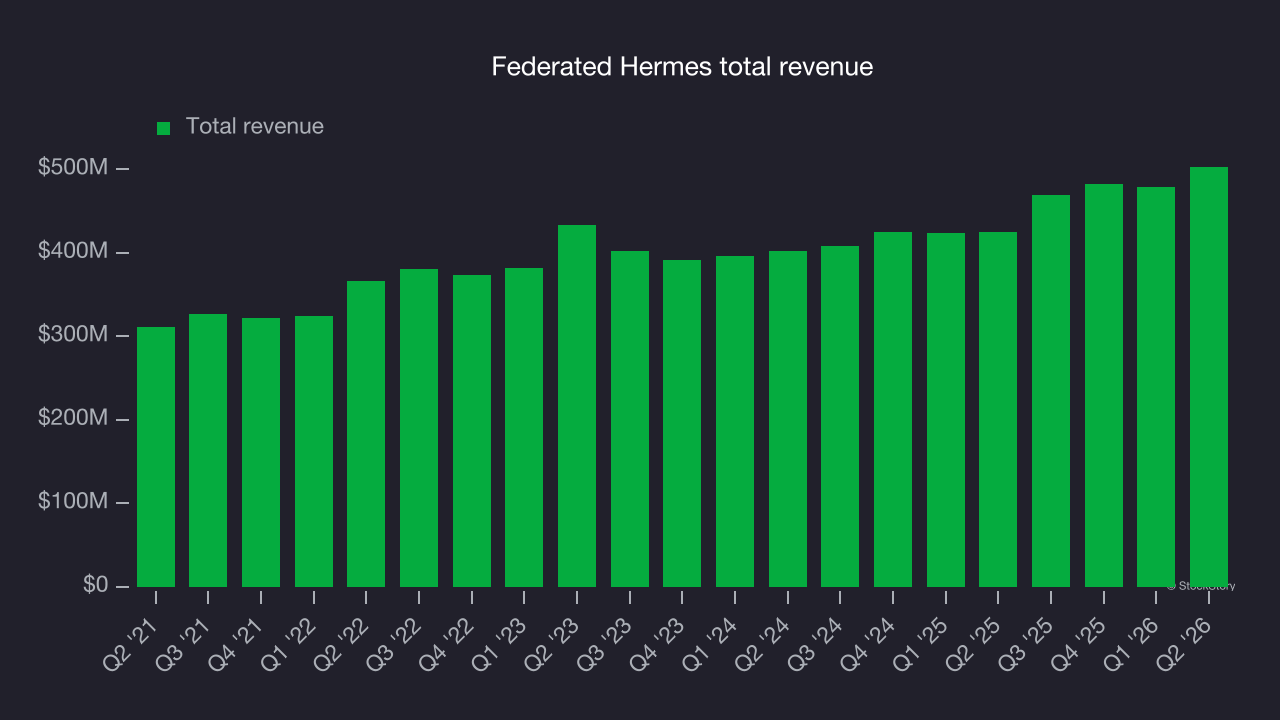Select the Q4 '25 revenue bar
Screen dimensions: 1280x720
[1104, 385]
